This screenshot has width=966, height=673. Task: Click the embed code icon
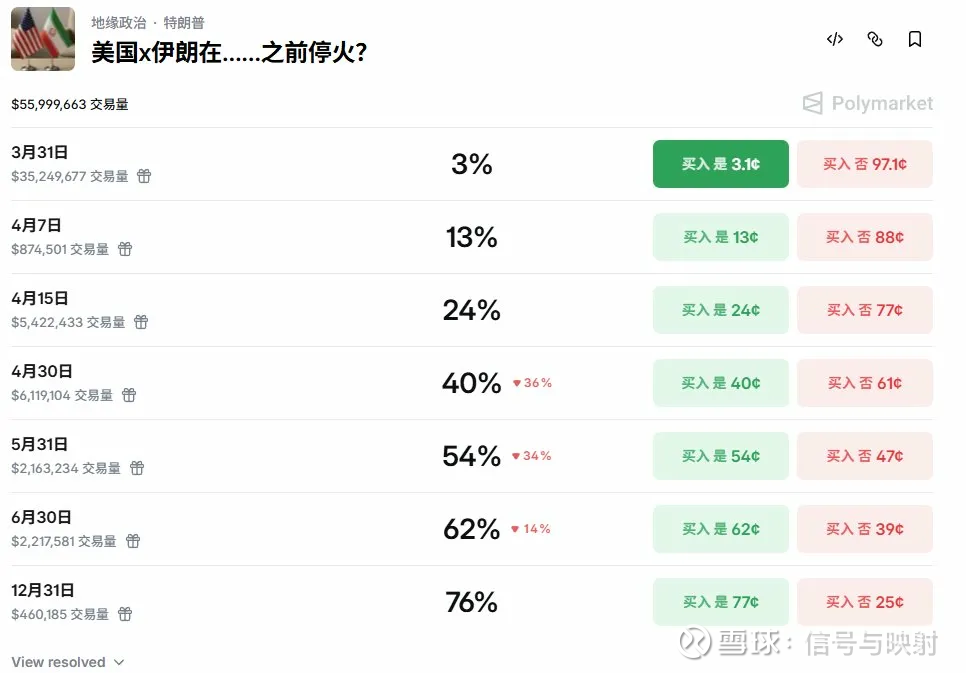coord(835,39)
